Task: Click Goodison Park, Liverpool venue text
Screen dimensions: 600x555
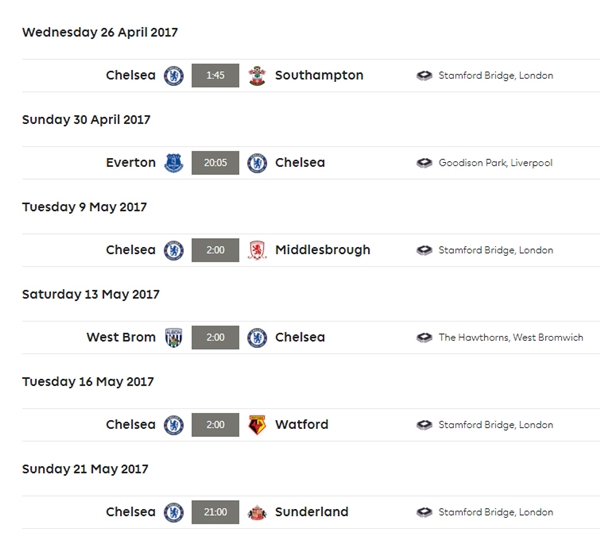Action: click(496, 163)
